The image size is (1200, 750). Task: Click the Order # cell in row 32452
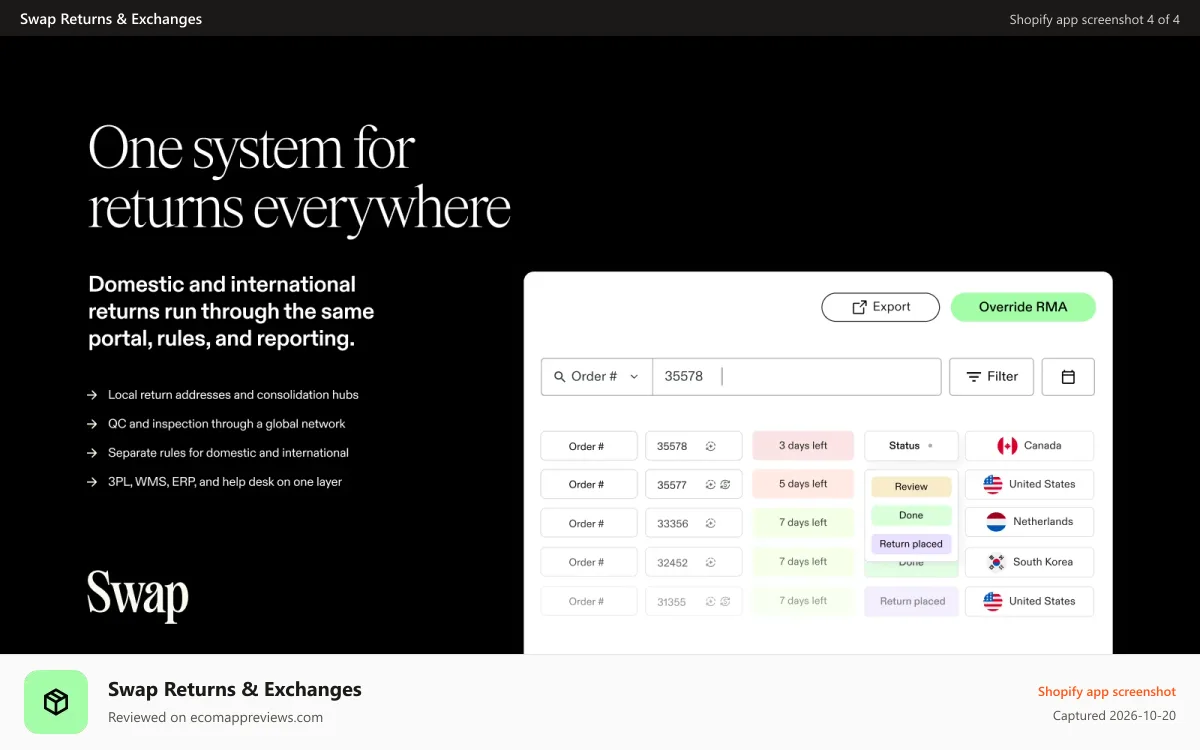click(x=589, y=562)
